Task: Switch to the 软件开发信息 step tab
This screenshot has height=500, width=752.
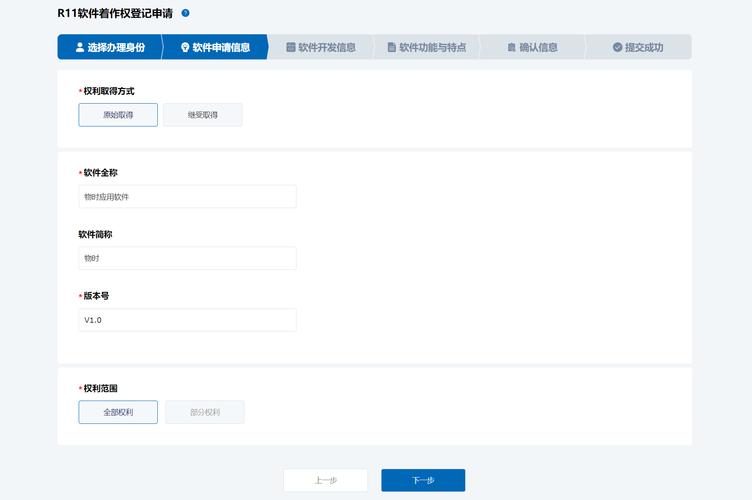Action: [321, 47]
